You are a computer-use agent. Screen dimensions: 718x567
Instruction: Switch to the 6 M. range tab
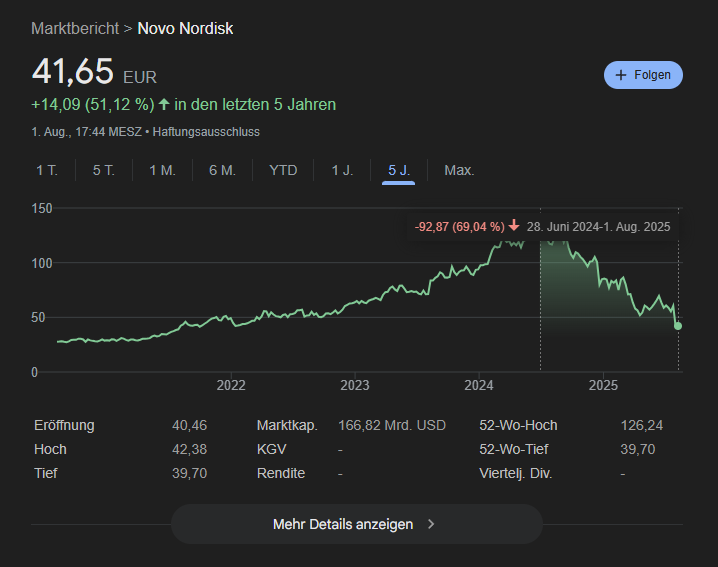pos(223,170)
